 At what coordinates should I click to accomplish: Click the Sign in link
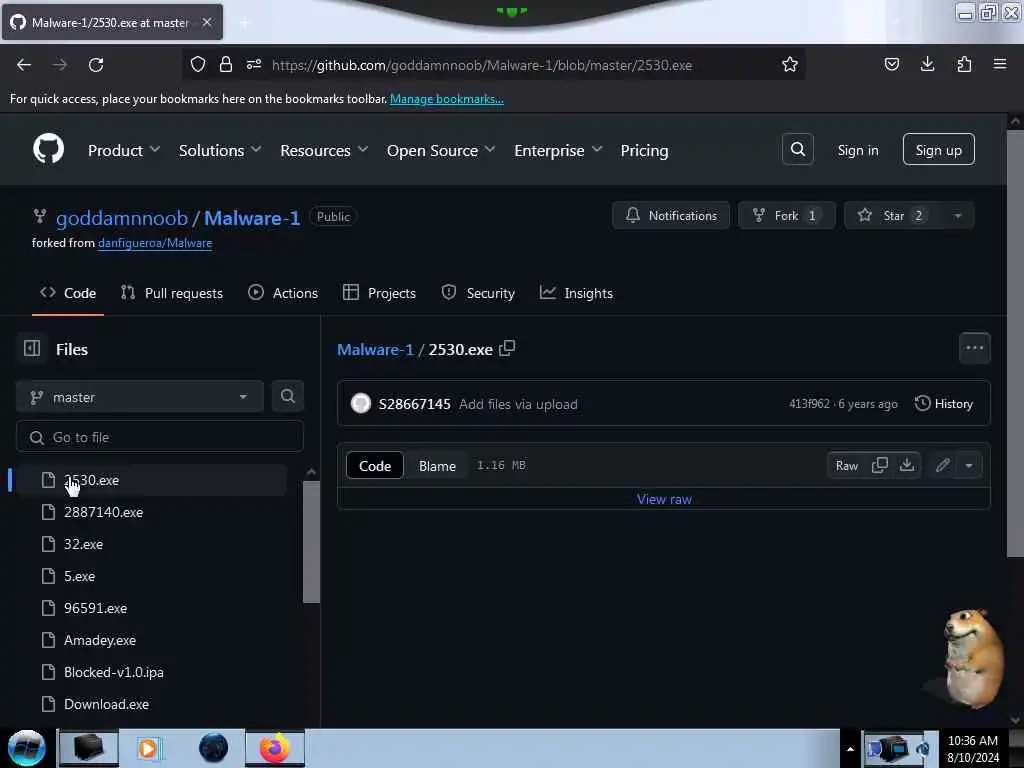click(x=857, y=150)
